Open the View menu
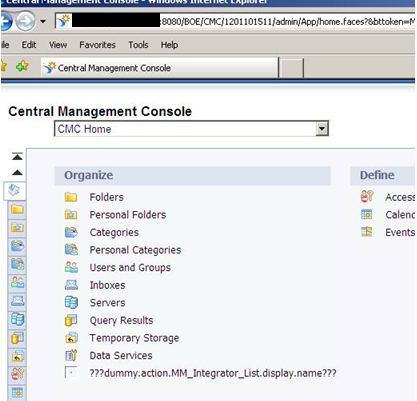This screenshot has height=401, width=417. (x=58, y=45)
